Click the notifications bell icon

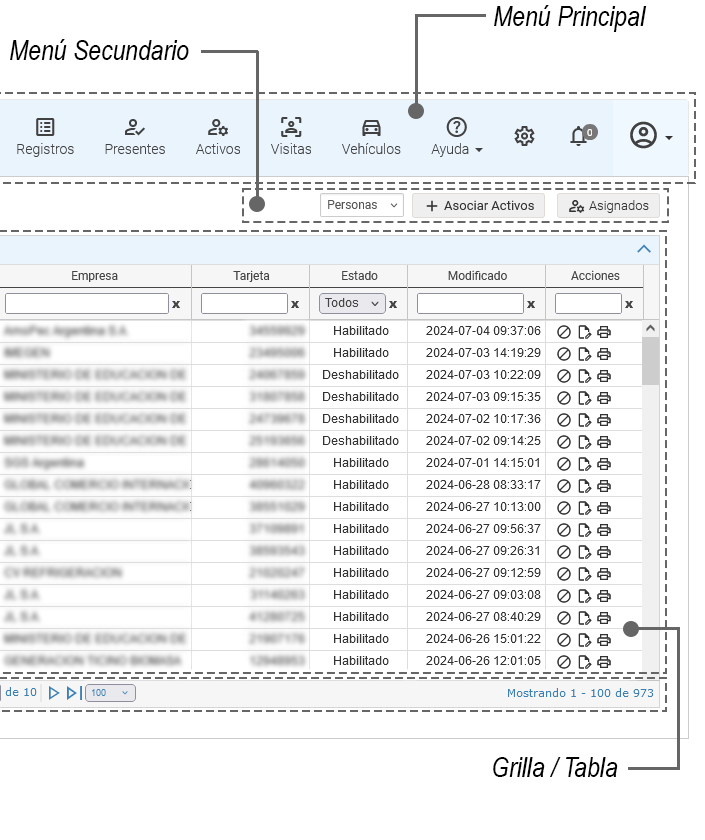pos(579,136)
